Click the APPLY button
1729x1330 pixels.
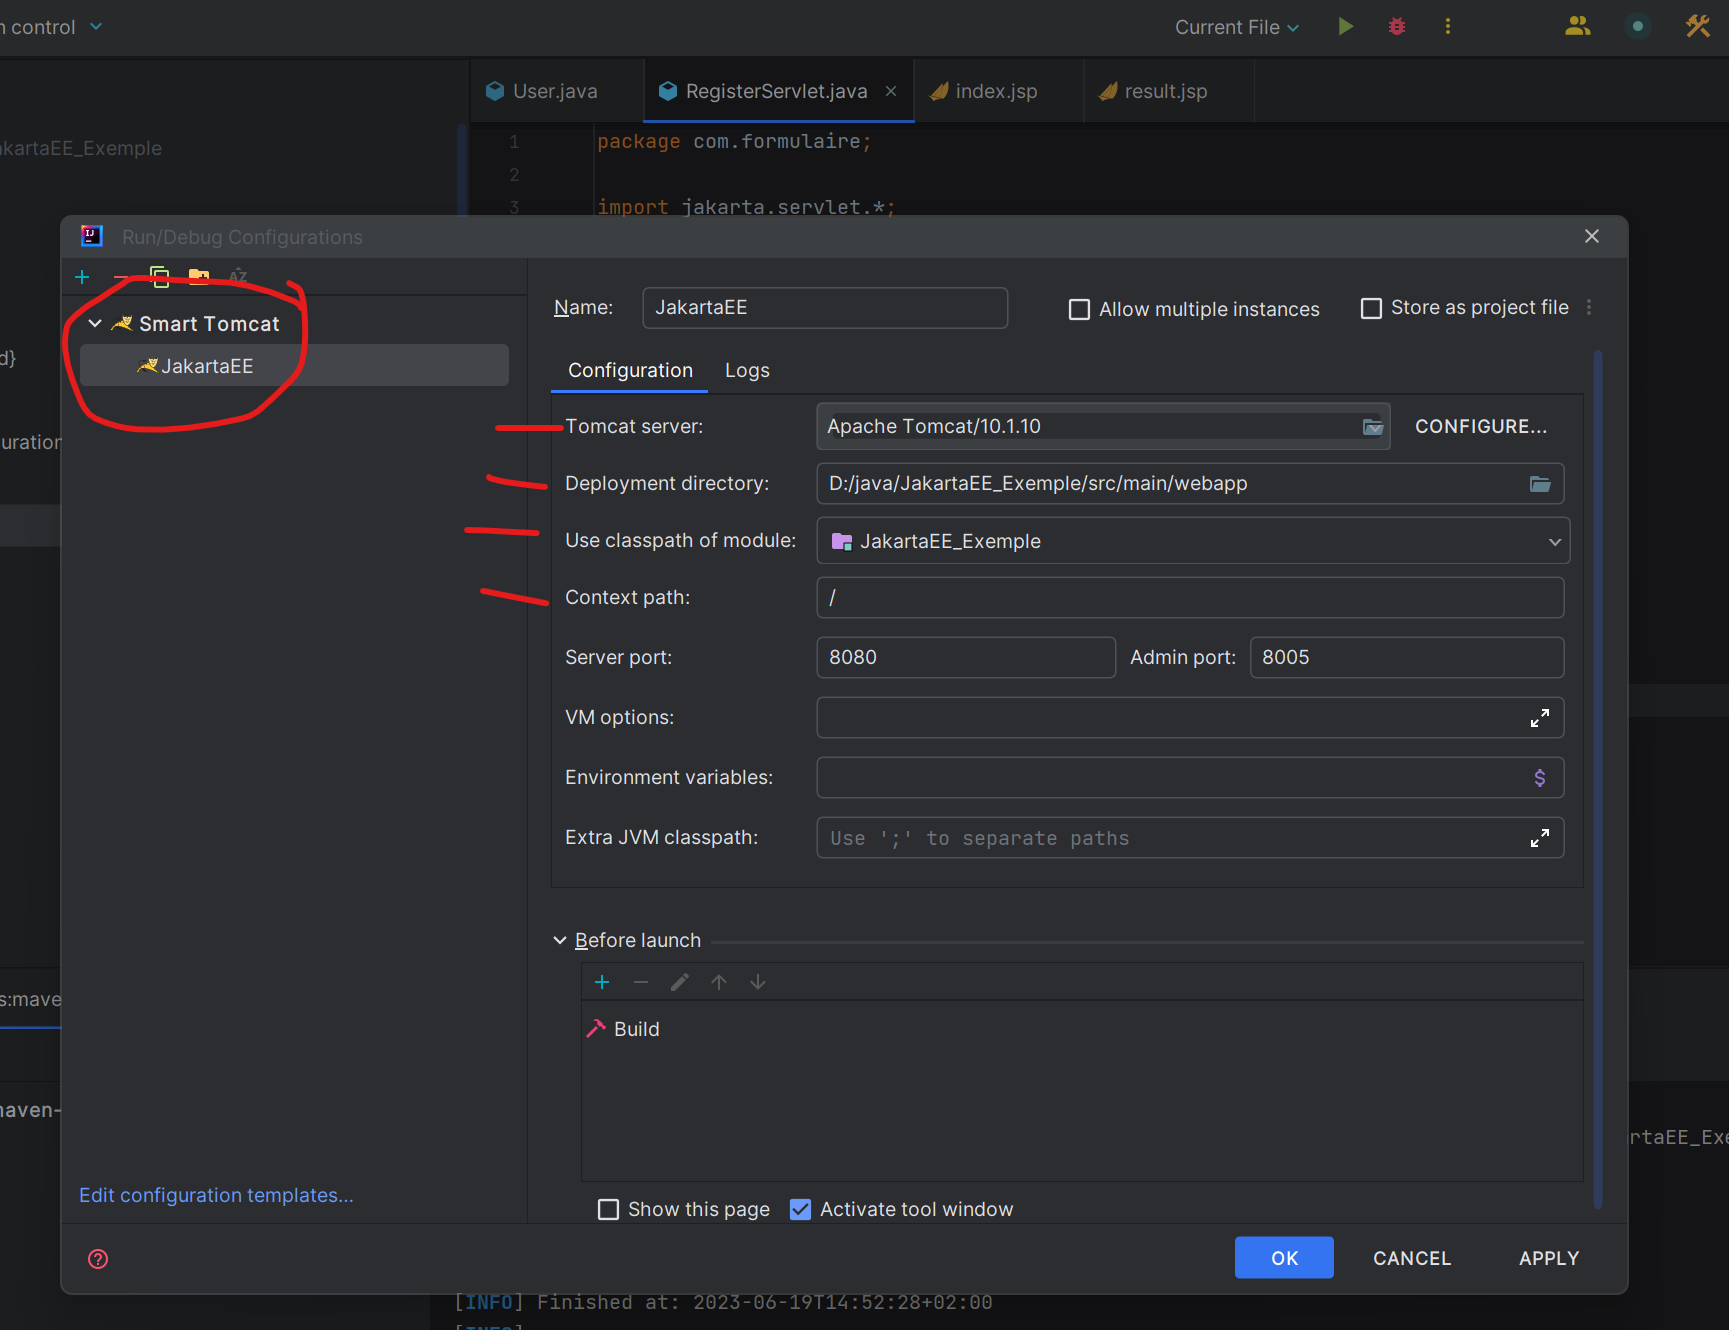tap(1549, 1258)
